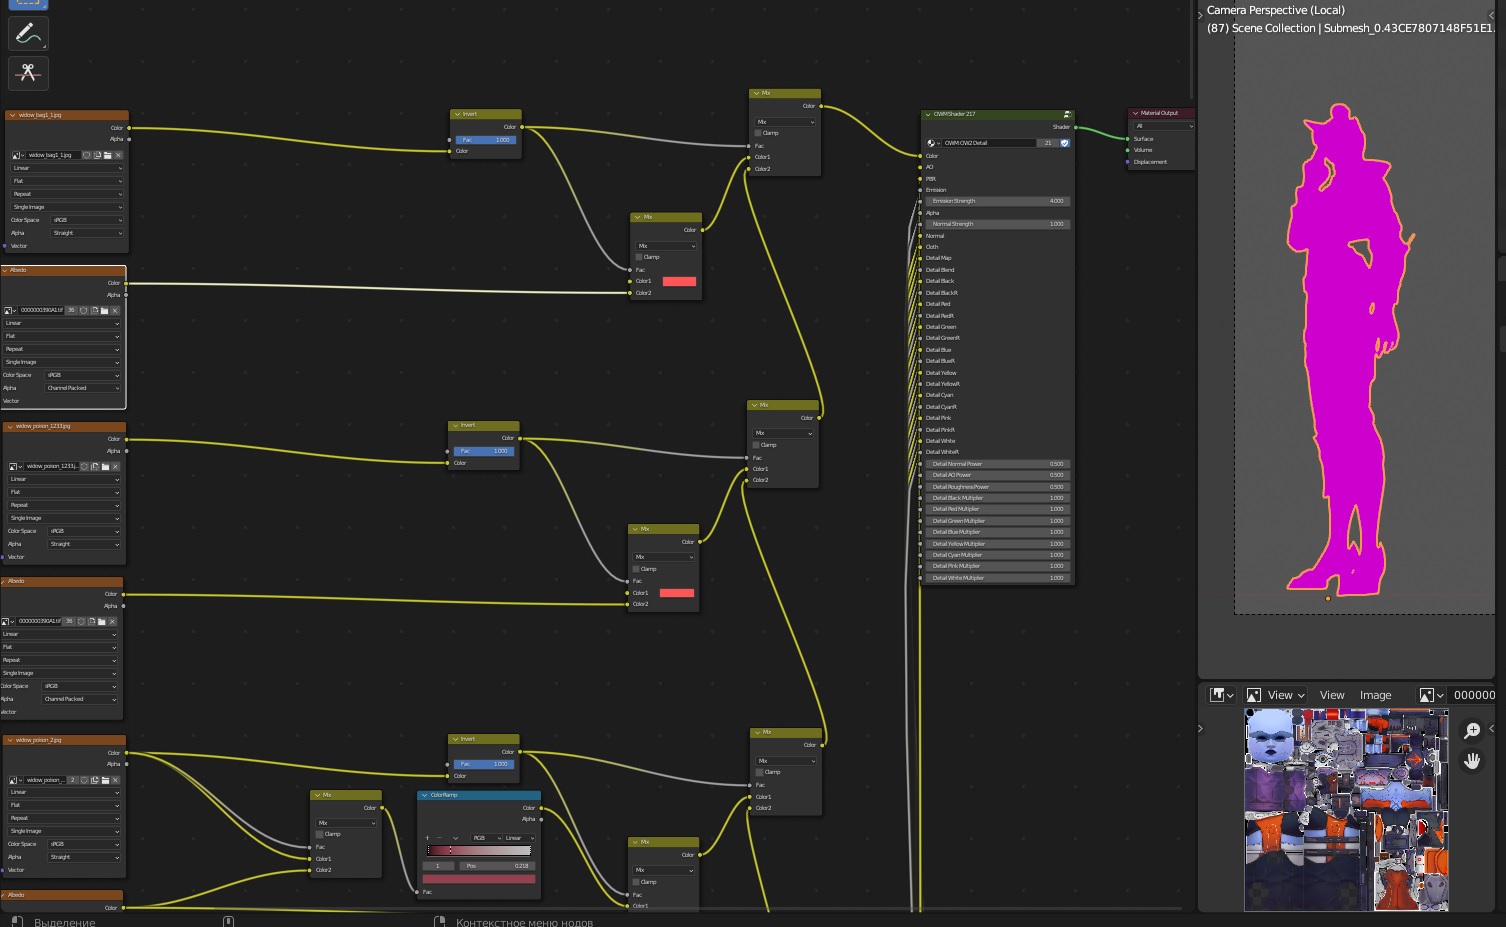Open Channel Packed alpha dropdown in topmost Albedo
This screenshot has width=1506, height=927.
[x=83, y=388]
